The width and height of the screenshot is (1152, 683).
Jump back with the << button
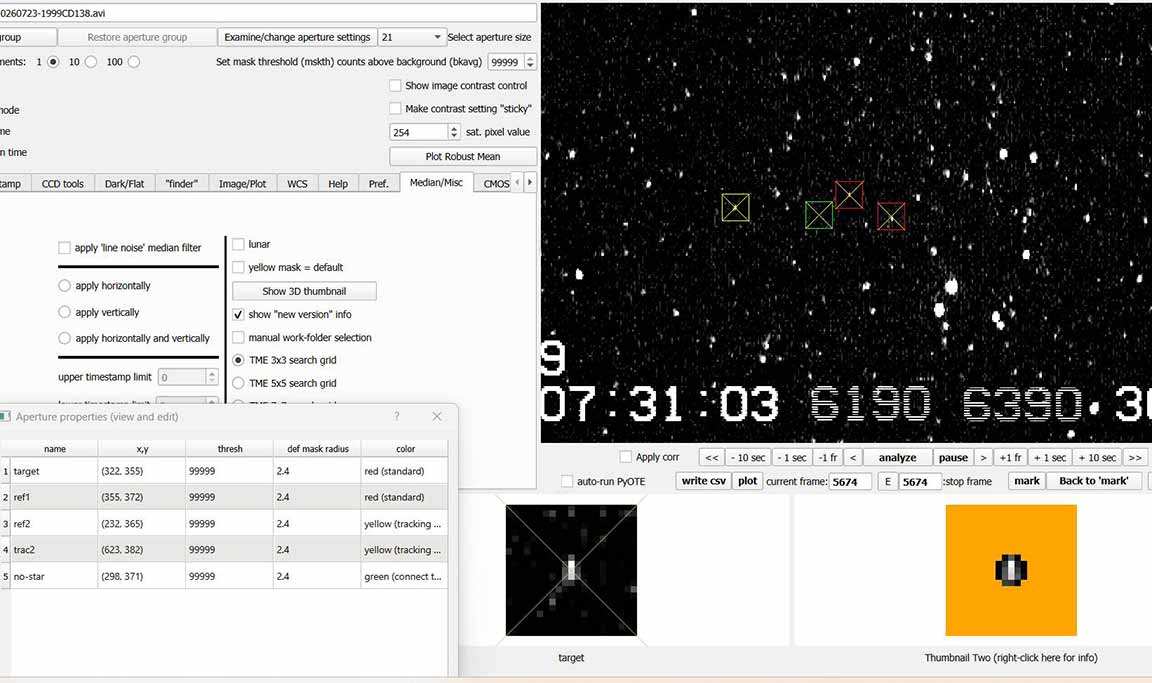coord(711,458)
